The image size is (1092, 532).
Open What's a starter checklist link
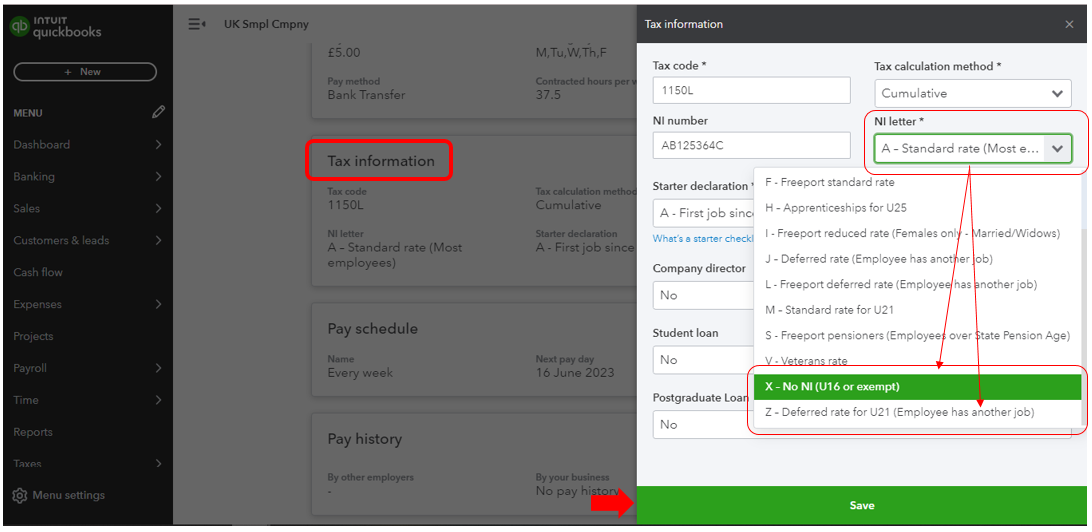click(702, 239)
